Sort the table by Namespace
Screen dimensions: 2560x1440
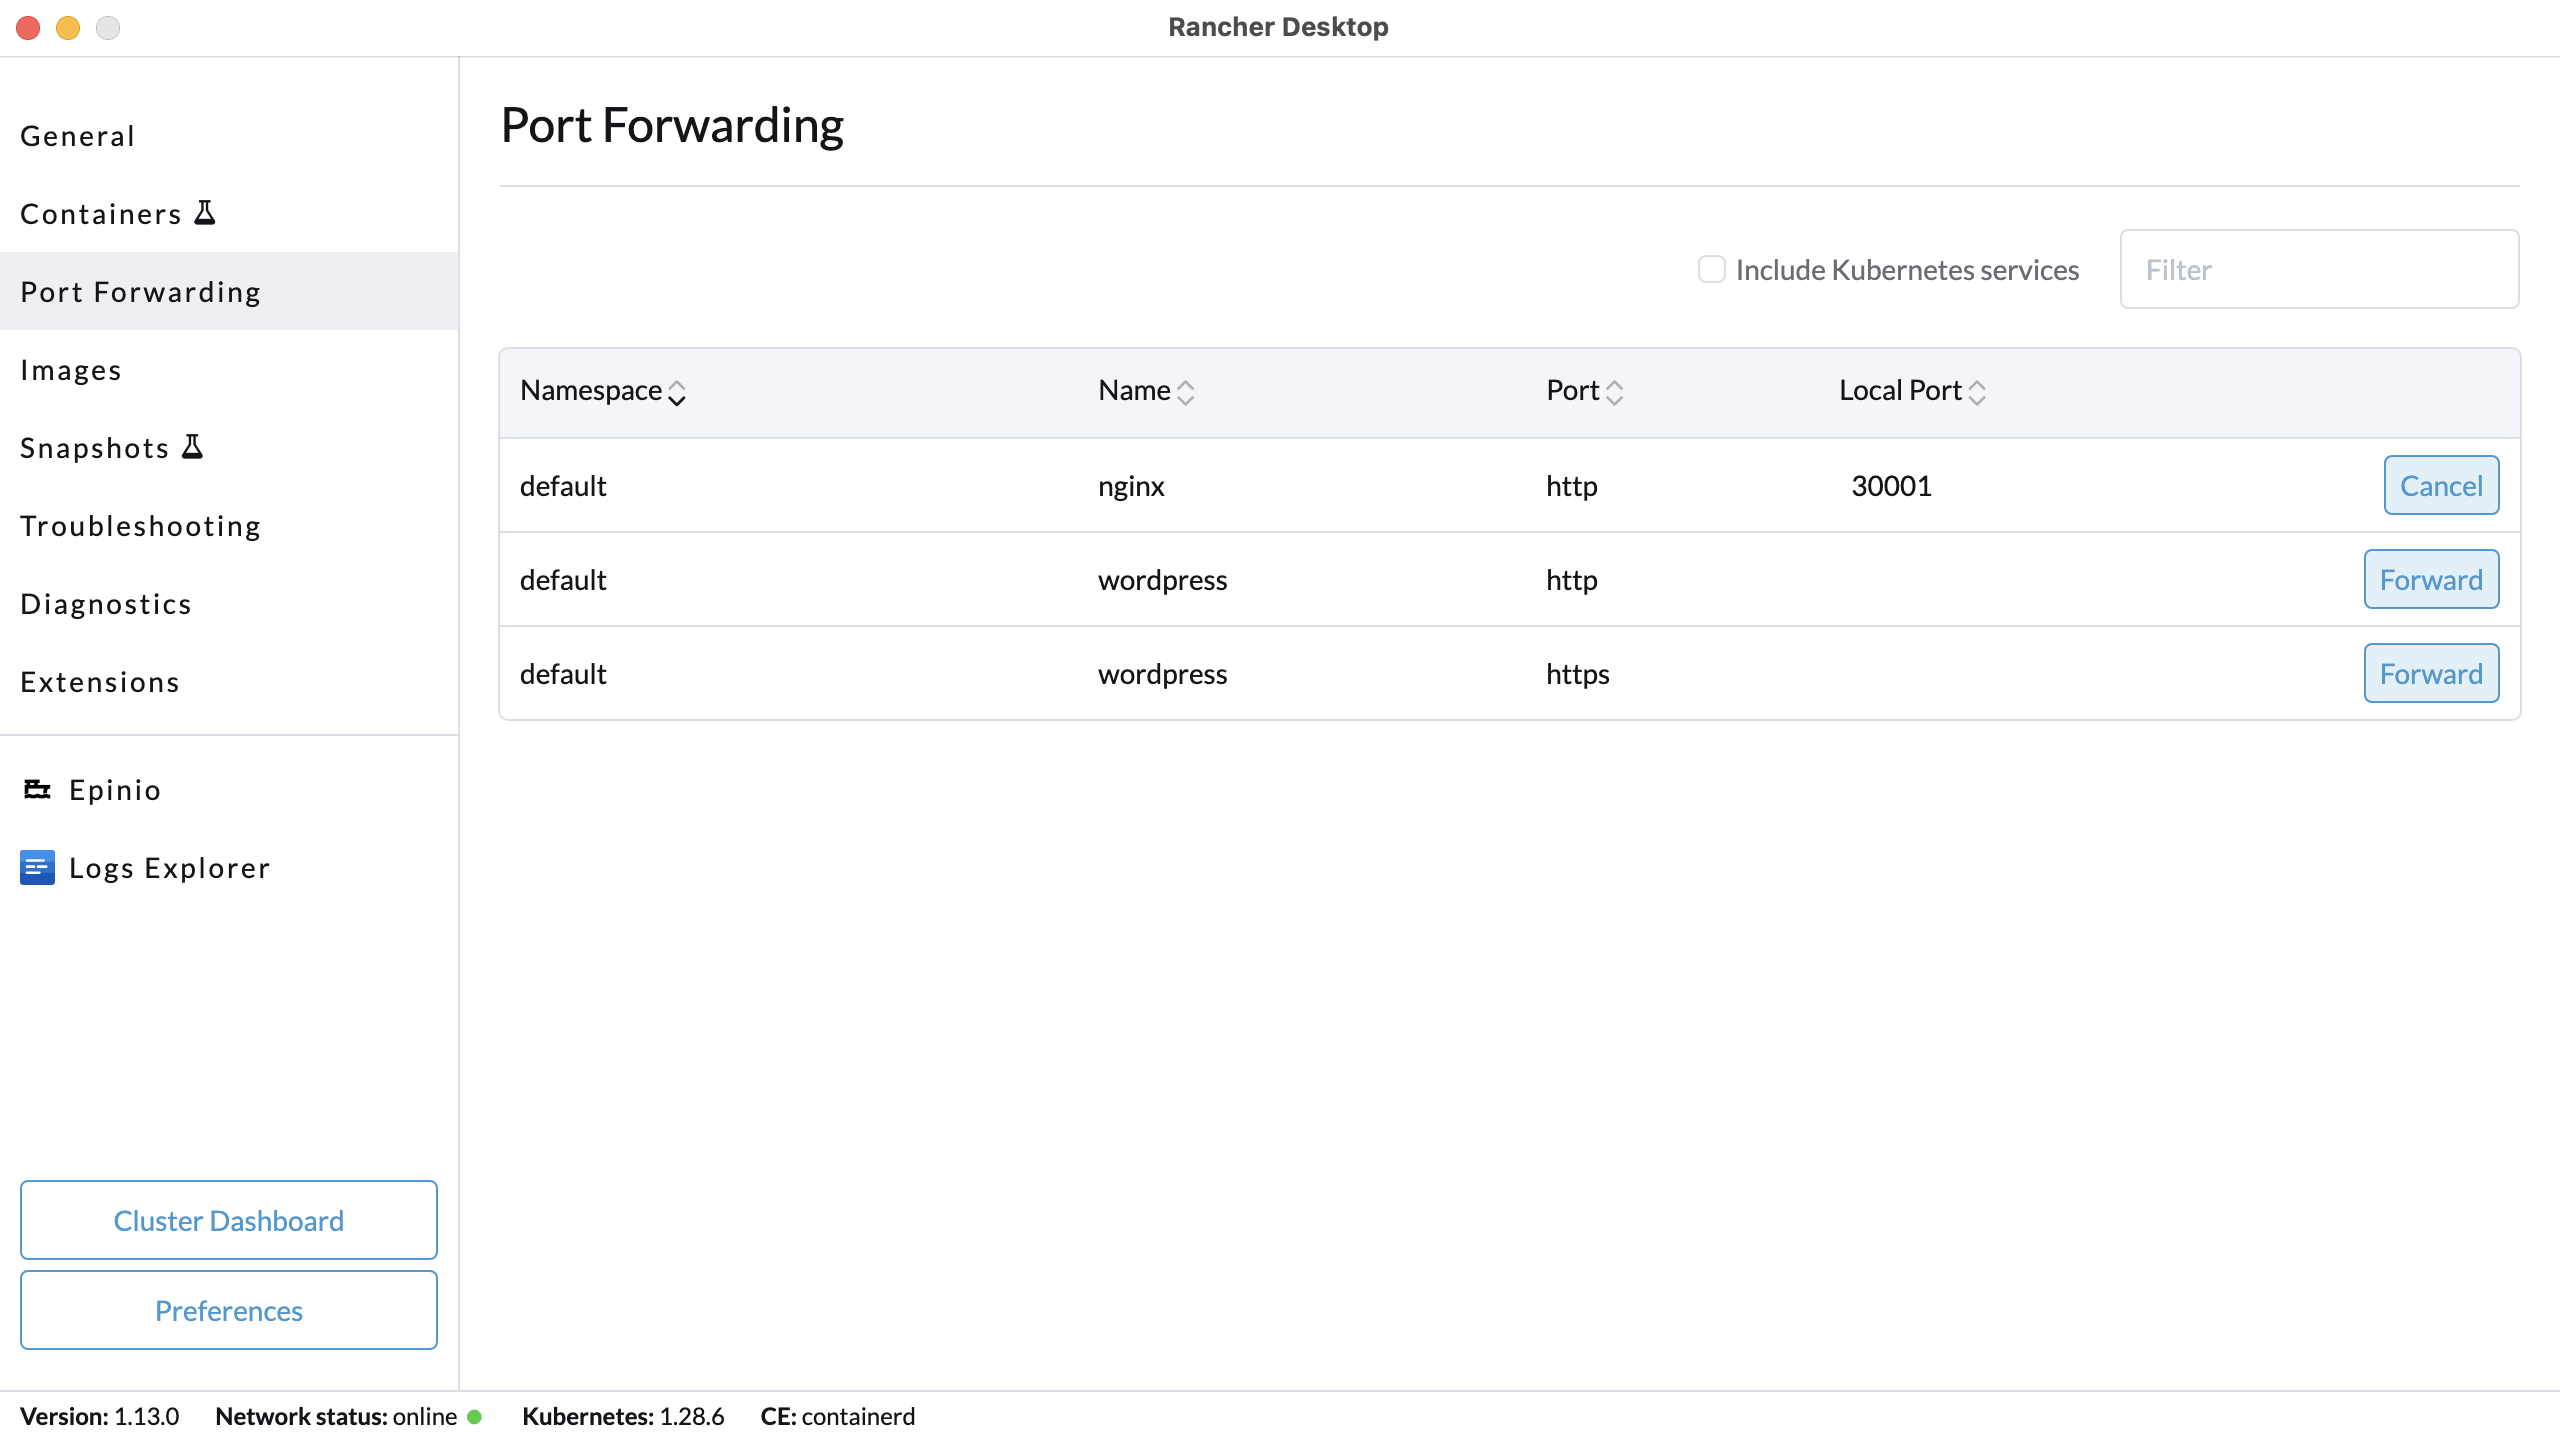[x=602, y=391]
